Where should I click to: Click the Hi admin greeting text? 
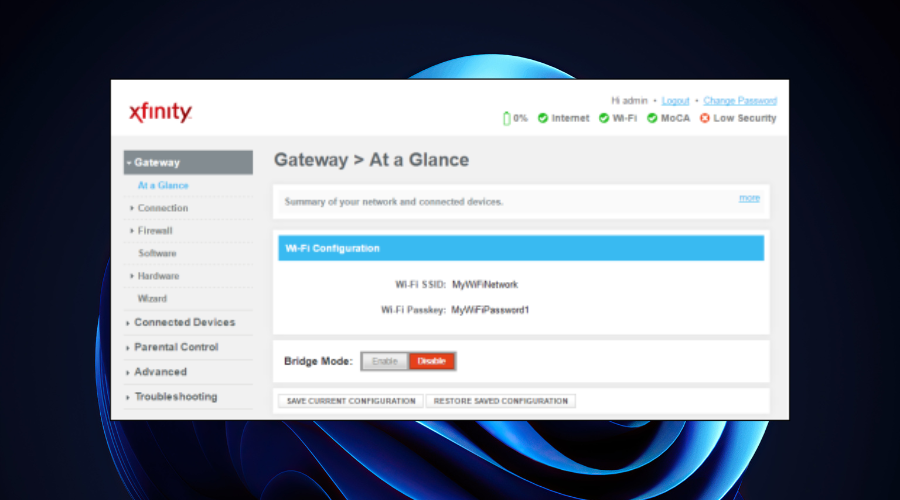[x=629, y=101]
